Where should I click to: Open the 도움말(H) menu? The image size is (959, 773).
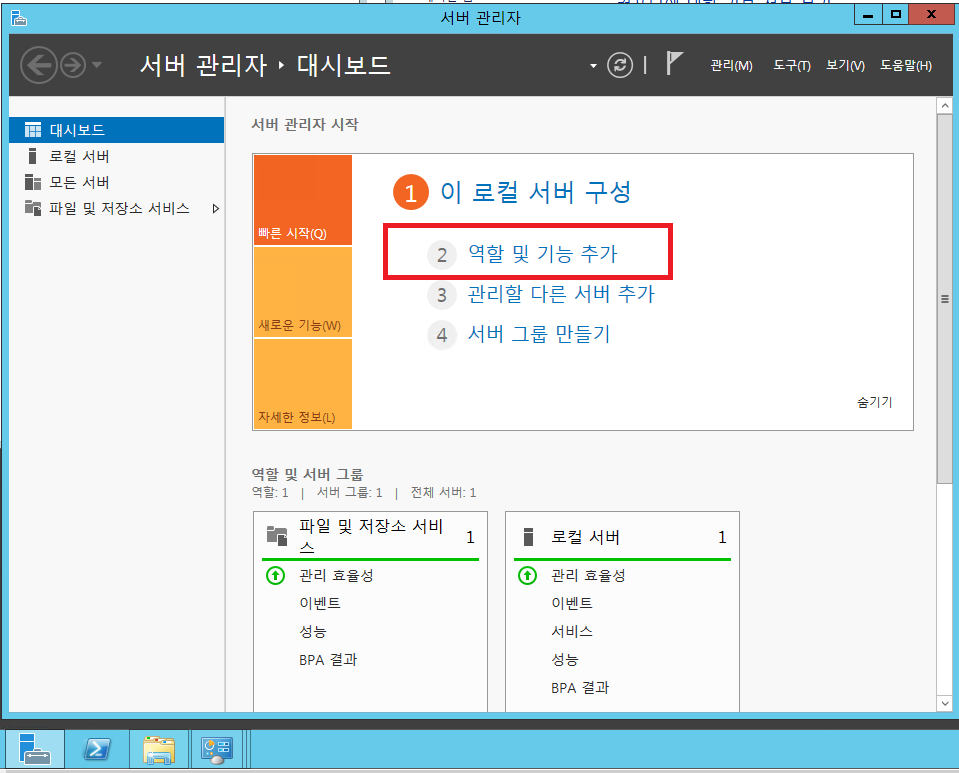(906, 65)
